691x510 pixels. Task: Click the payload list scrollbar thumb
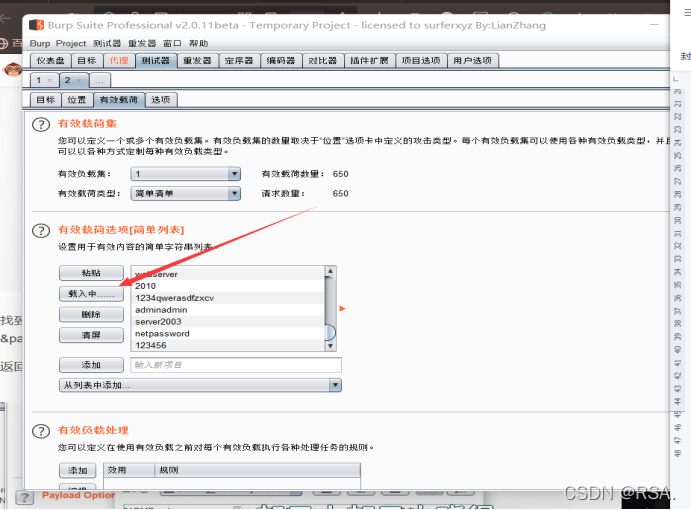coord(330,332)
